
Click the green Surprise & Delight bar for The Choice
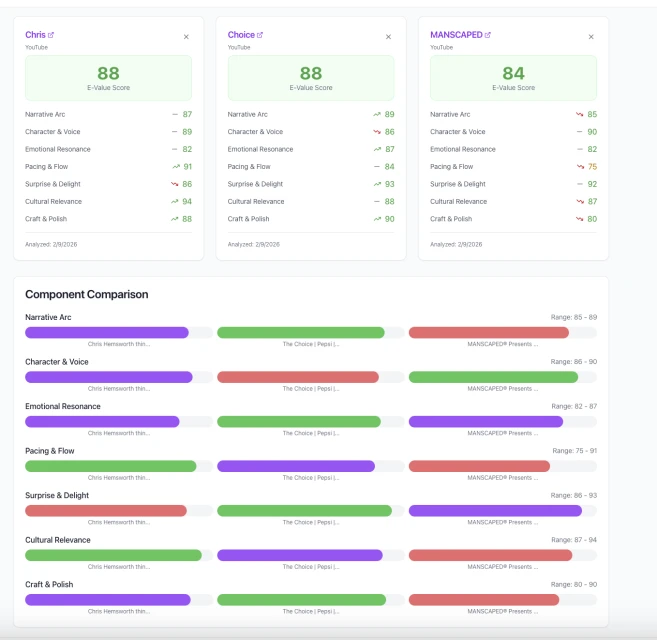tap(304, 511)
